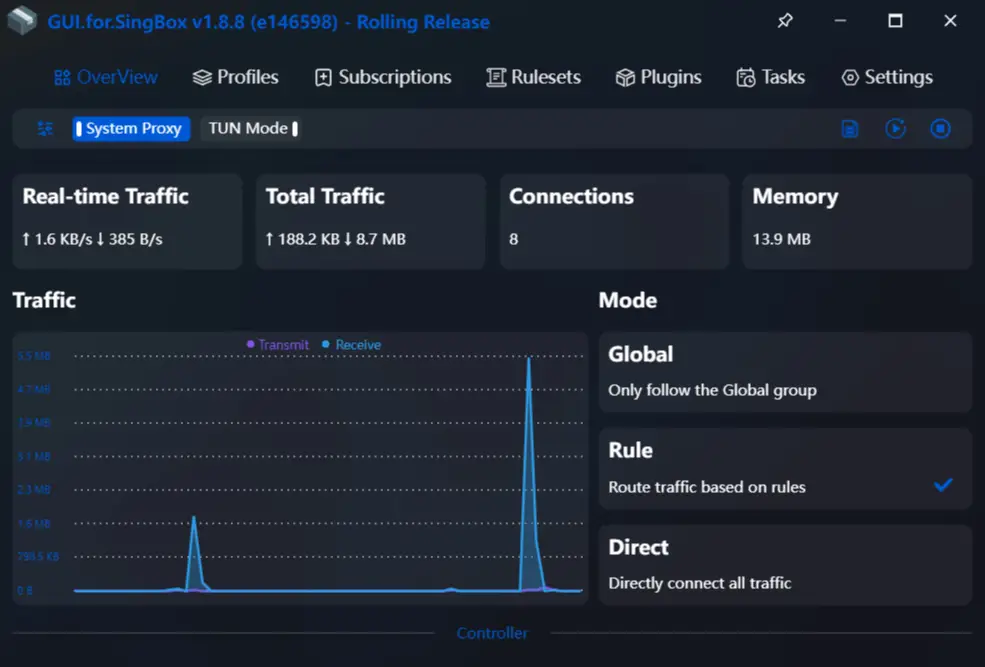The width and height of the screenshot is (985, 667).
Task: Minimize the GUI.for.SingBox window
Action: pos(841,21)
